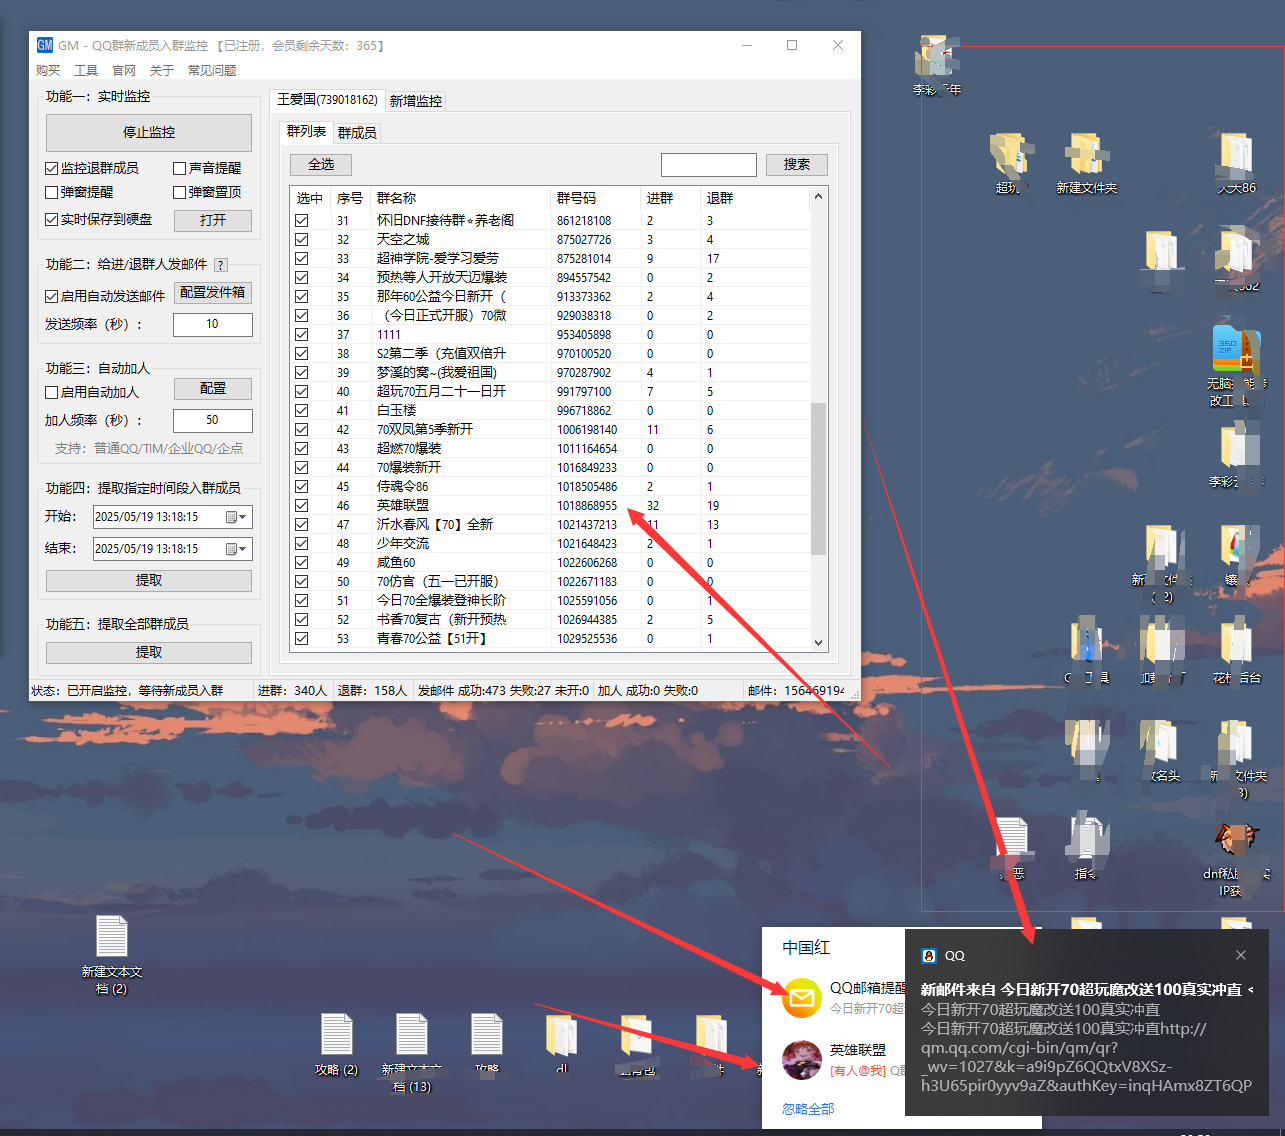Click the GM app icon in title bar
The width and height of the screenshot is (1285, 1136).
pos(45,45)
